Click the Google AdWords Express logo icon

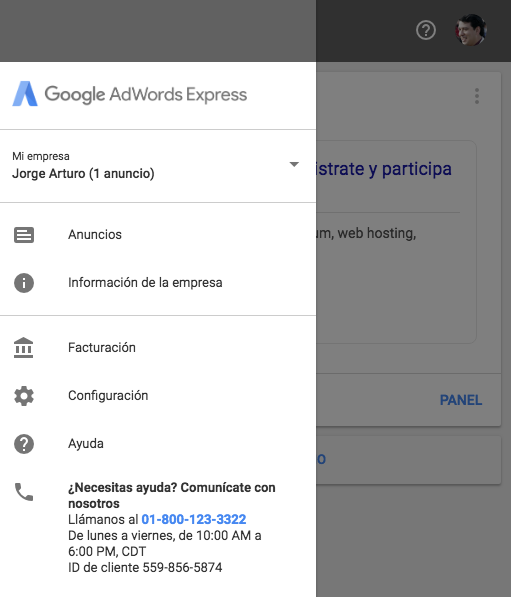[x=25, y=94]
